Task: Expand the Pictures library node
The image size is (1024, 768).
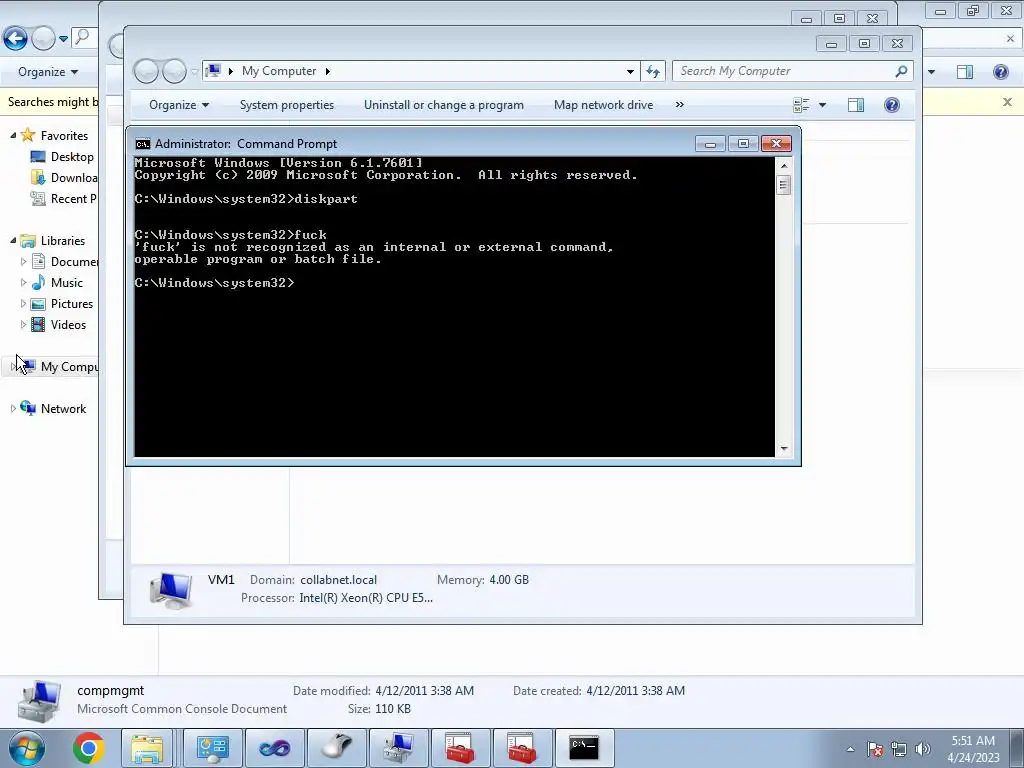Action: tap(24, 304)
